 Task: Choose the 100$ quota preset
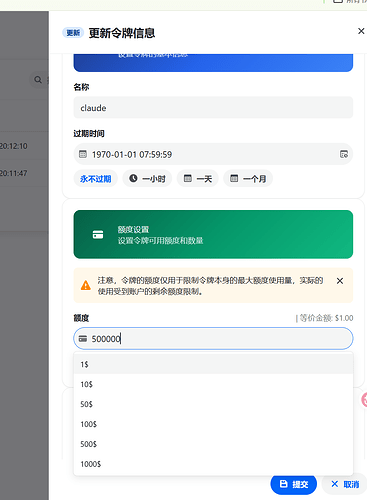point(213,424)
